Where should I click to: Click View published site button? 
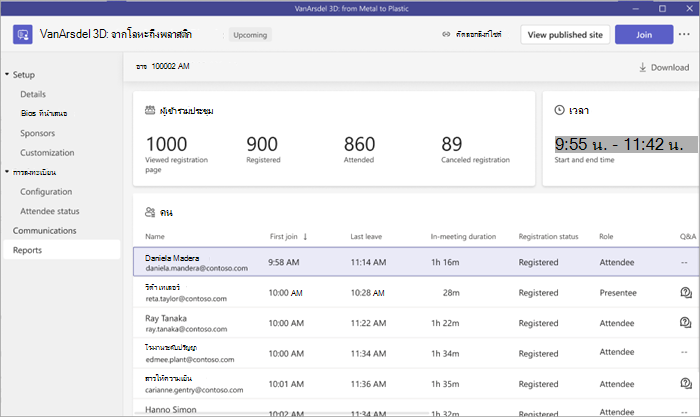(x=565, y=35)
